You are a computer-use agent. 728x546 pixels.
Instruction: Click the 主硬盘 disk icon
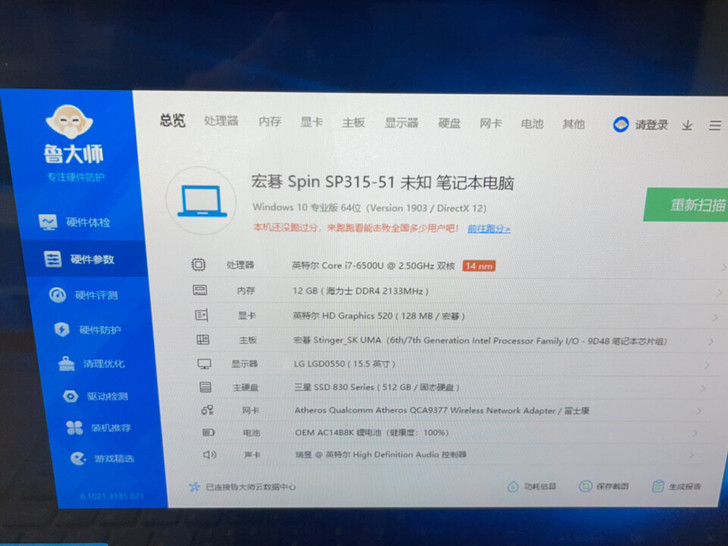[x=205, y=387]
